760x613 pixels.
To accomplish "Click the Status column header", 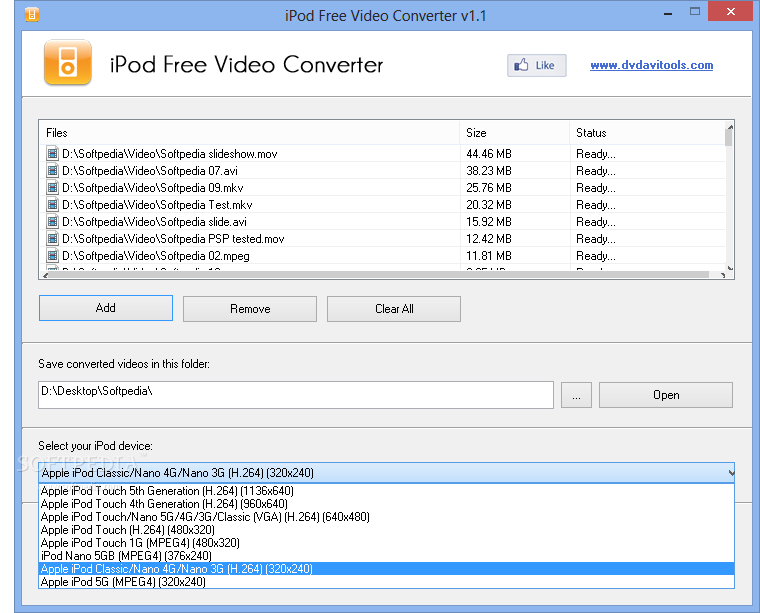I will (x=647, y=133).
